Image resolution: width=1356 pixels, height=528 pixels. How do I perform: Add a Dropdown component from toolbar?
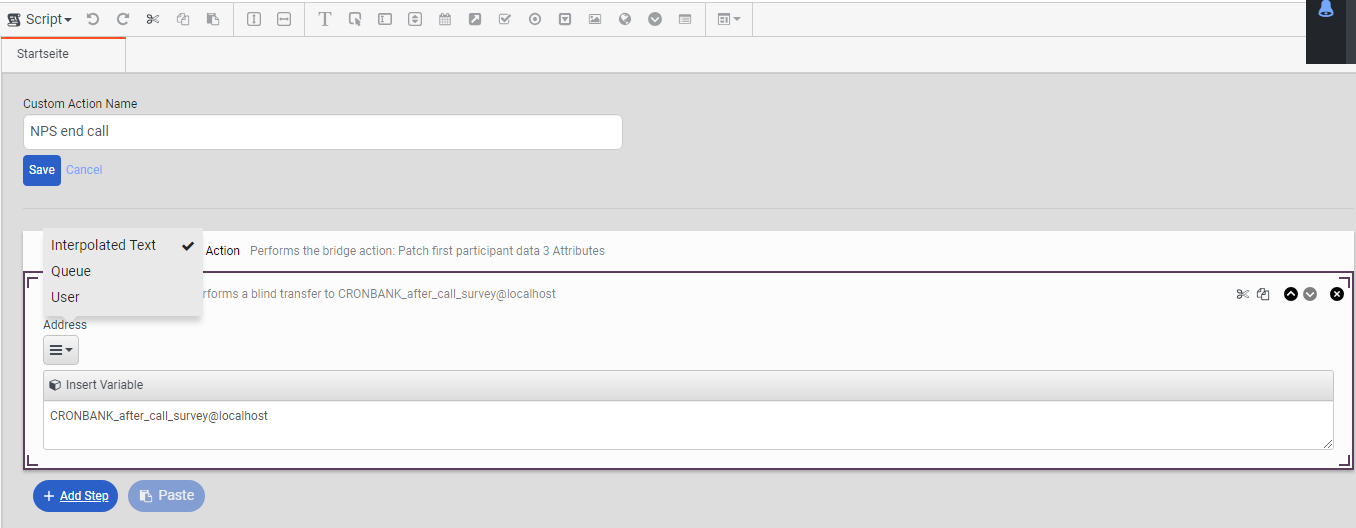coord(565,19)
